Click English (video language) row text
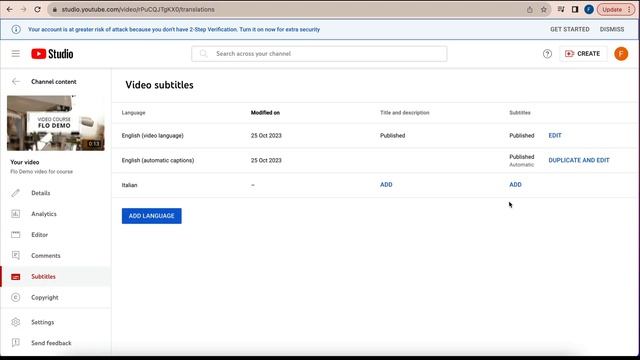This screenshot has height=360, width=640. (x=153, y=136)
